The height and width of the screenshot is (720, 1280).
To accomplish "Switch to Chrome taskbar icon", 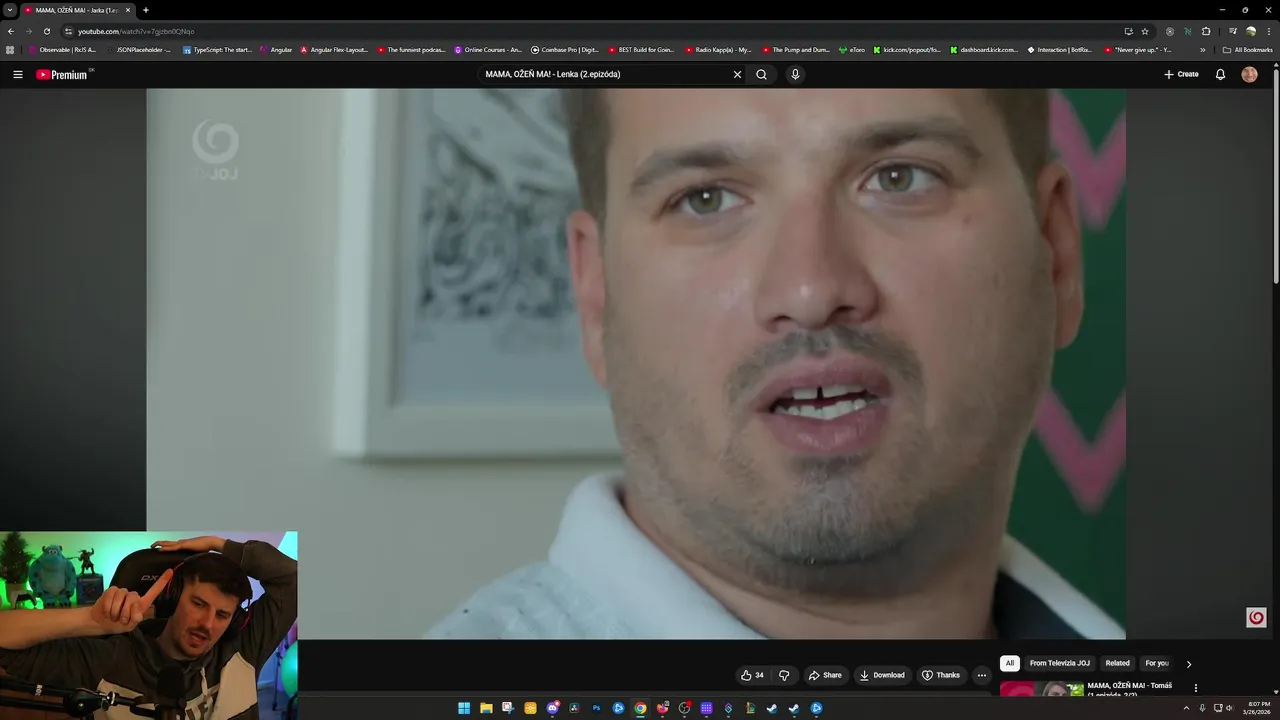I will (x=640, y=708).
